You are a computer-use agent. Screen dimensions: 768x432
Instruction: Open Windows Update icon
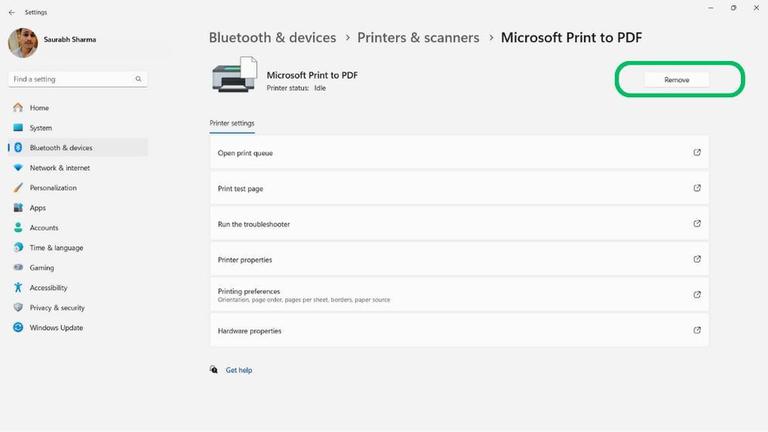pos(18,328)
